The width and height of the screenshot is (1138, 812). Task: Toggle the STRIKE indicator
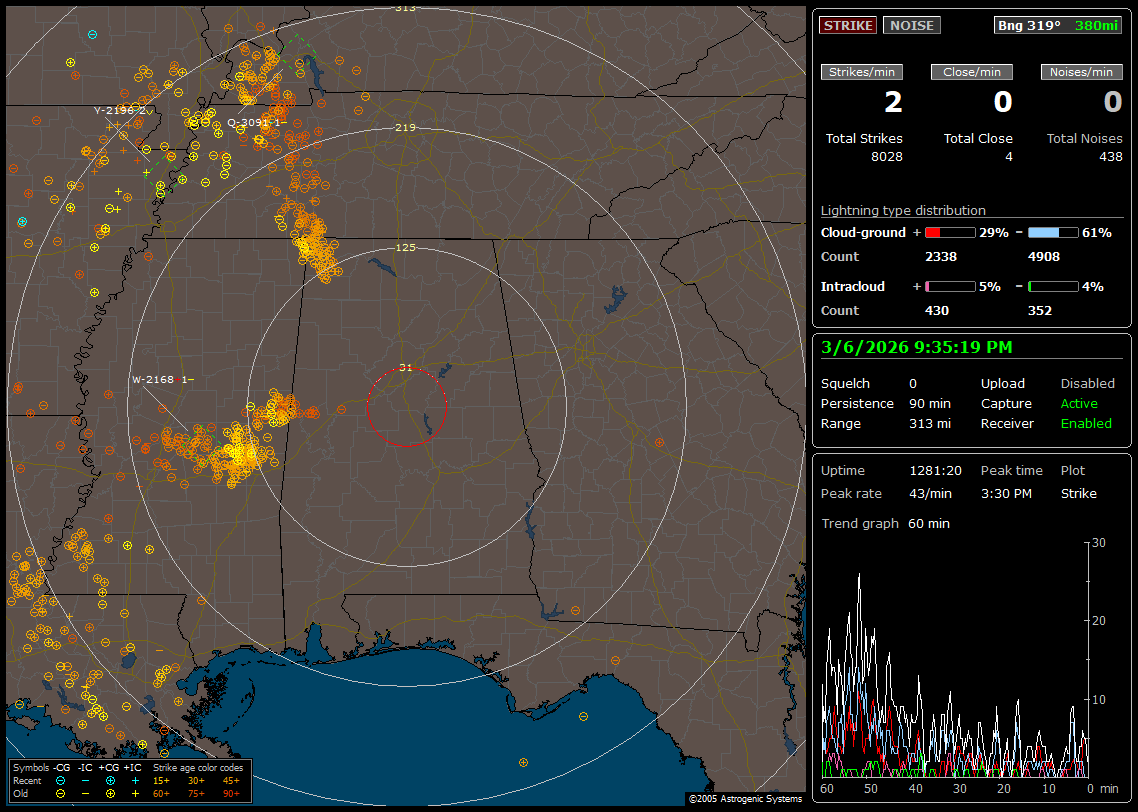847,25
